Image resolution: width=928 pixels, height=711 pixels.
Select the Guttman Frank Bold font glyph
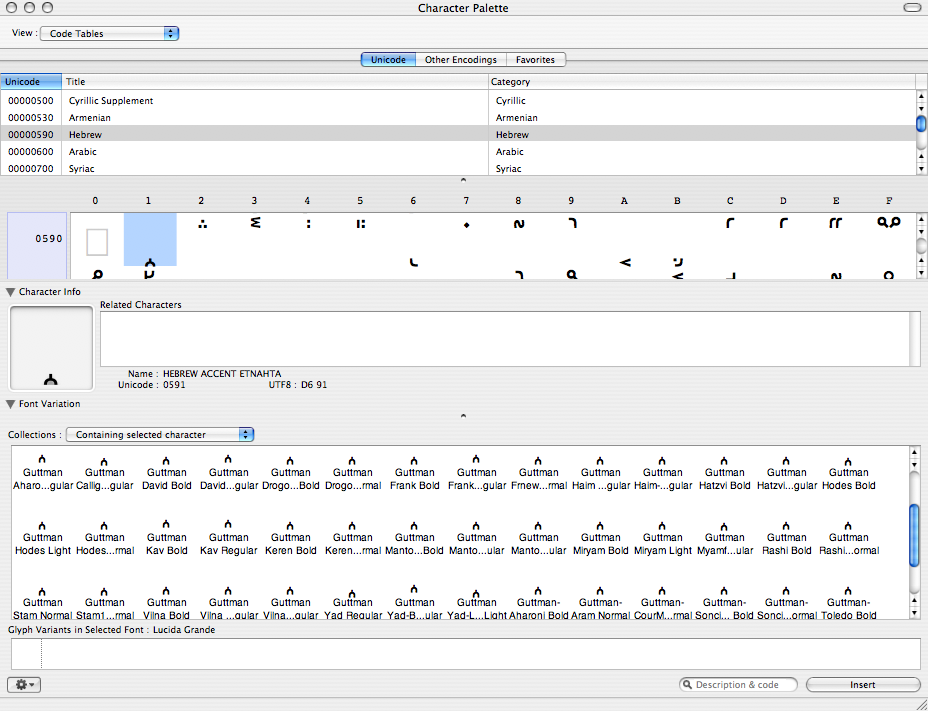coord(415,473)
